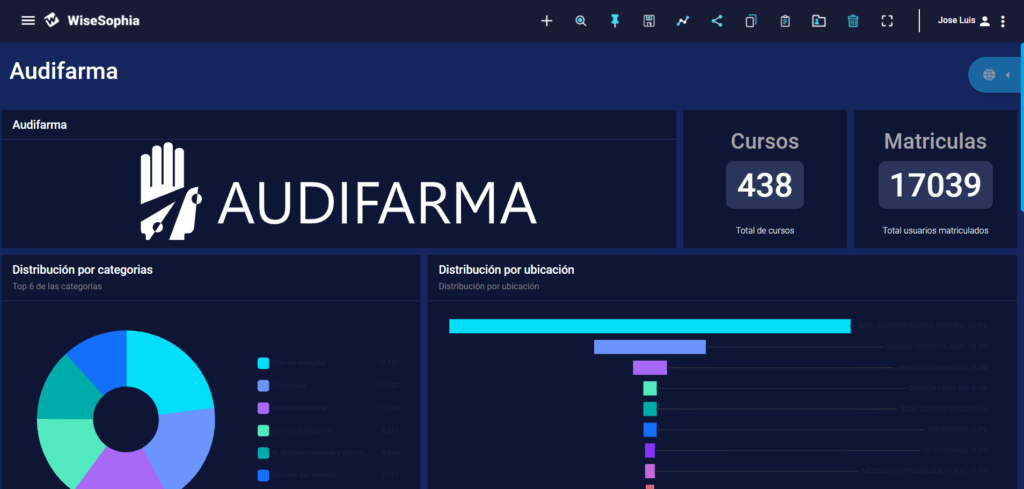The height and width of the screenshot is (489, 1024).
Task: Expand the side panel arrow
Action: (1008, 75)
